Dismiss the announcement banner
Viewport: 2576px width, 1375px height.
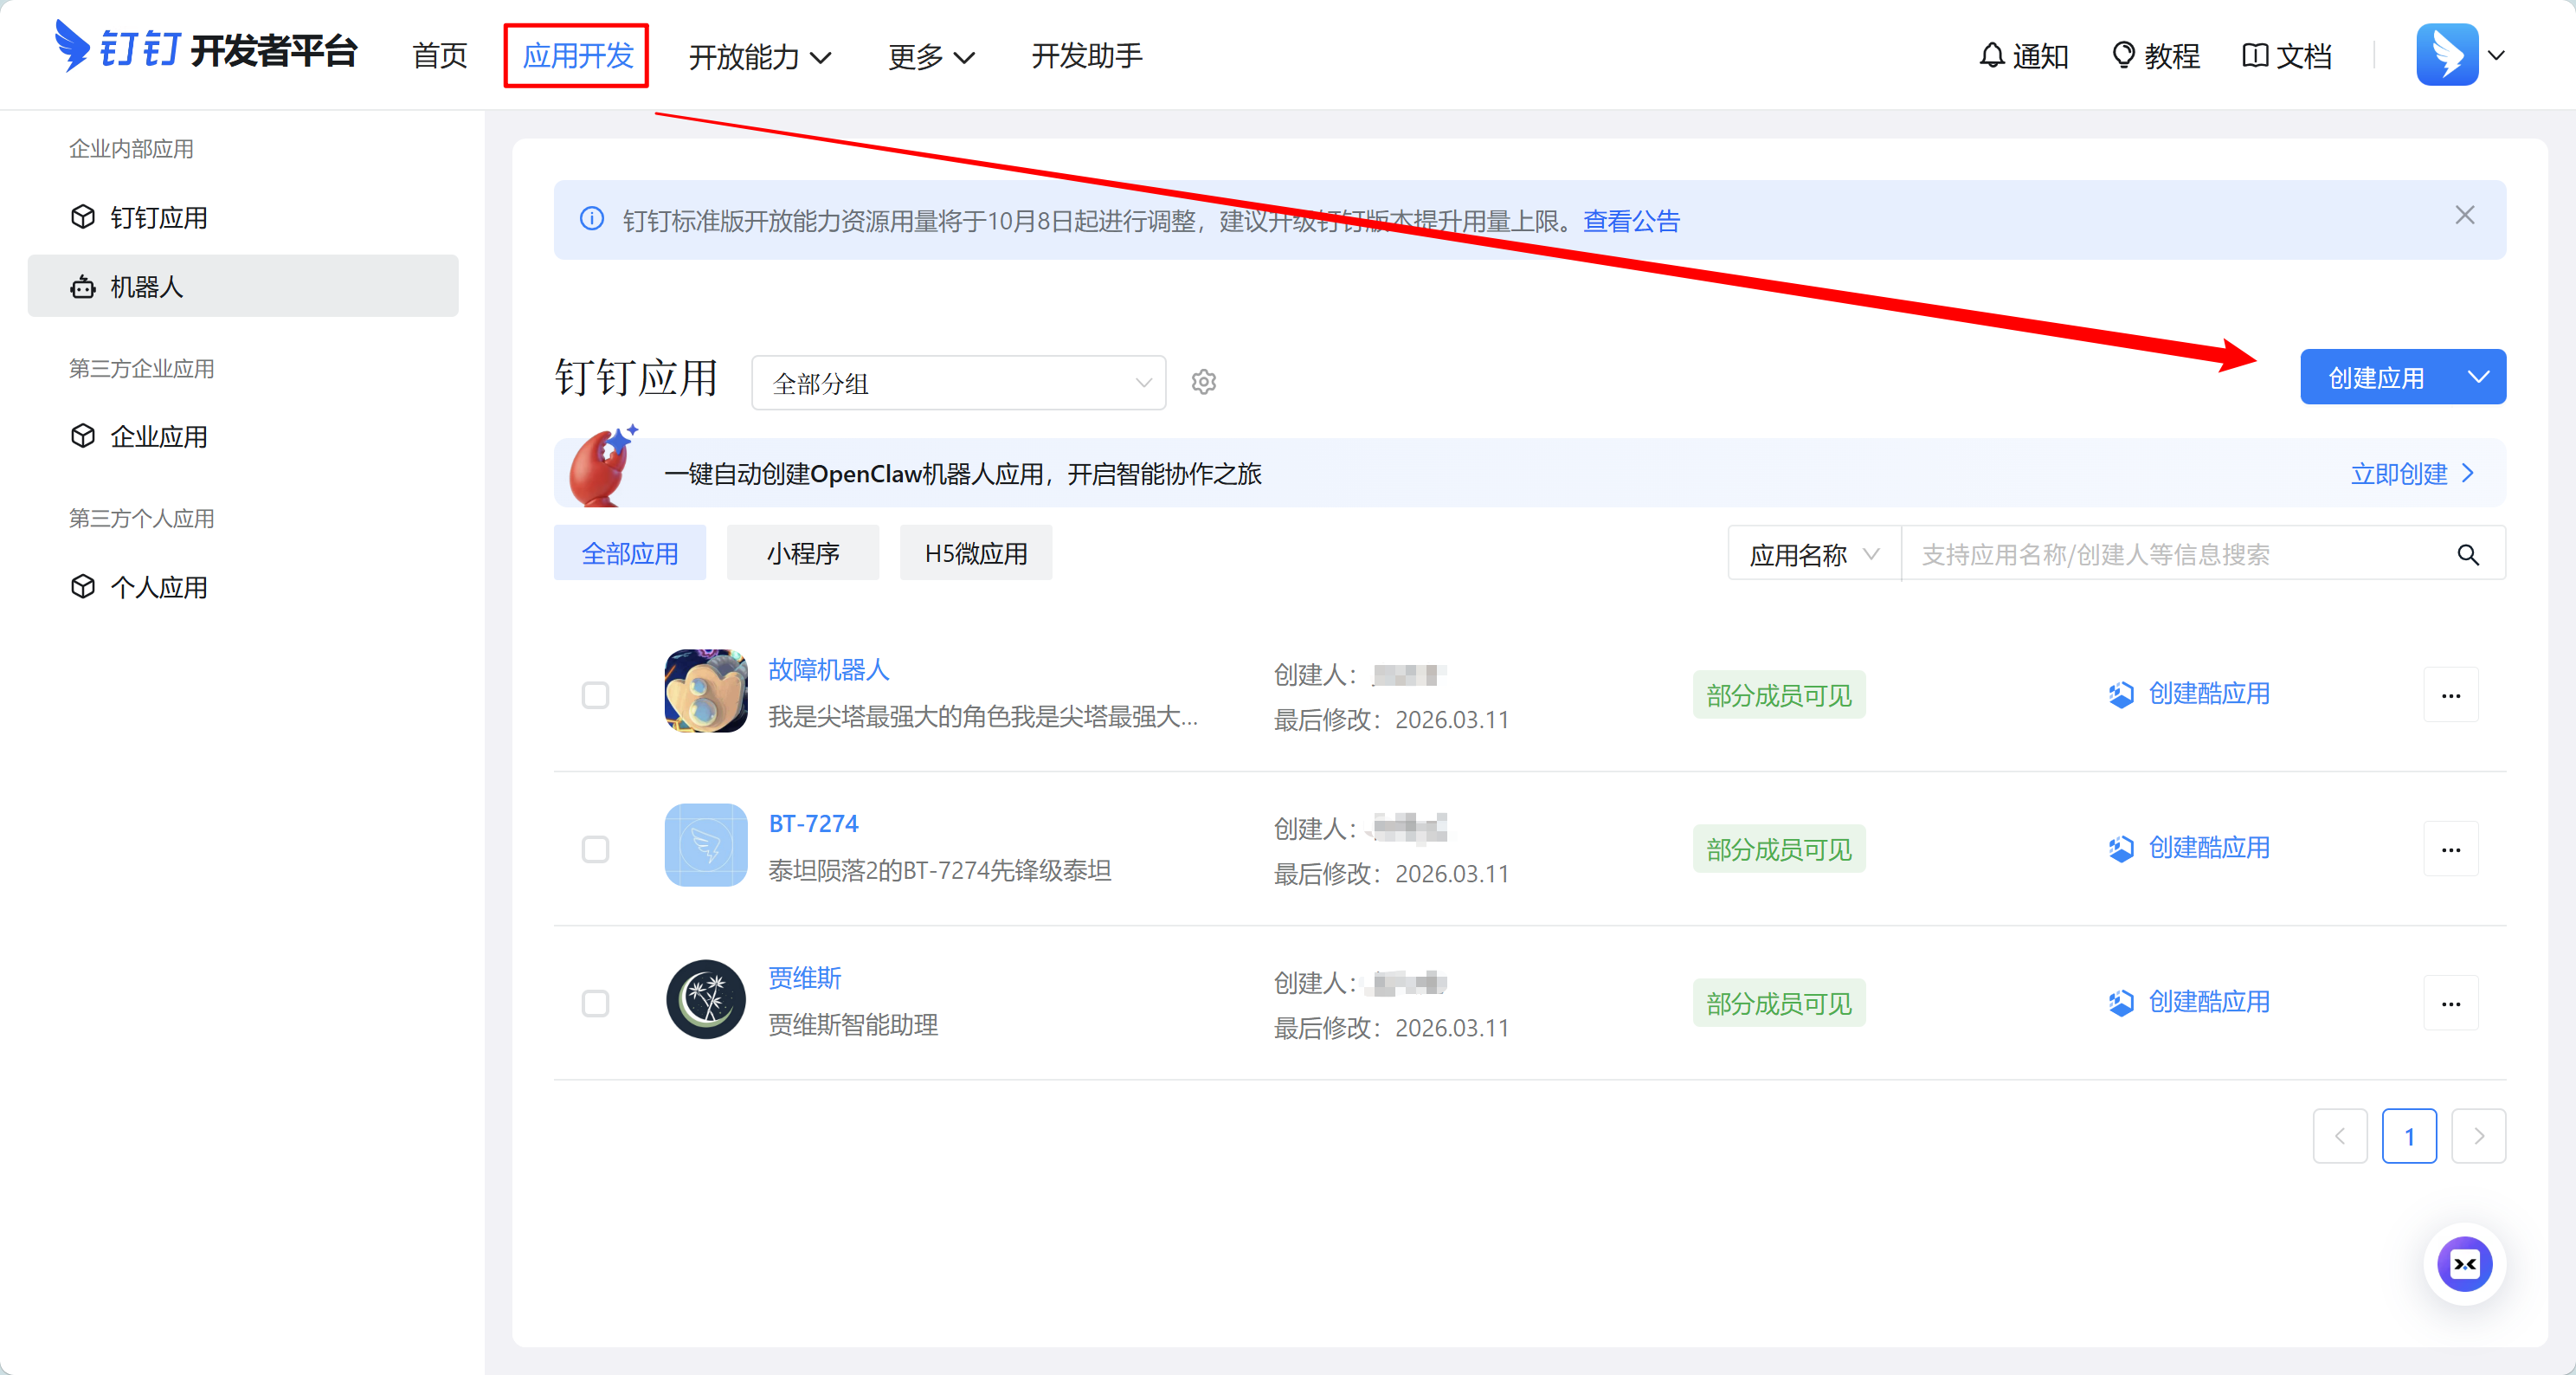point(2464,216)
